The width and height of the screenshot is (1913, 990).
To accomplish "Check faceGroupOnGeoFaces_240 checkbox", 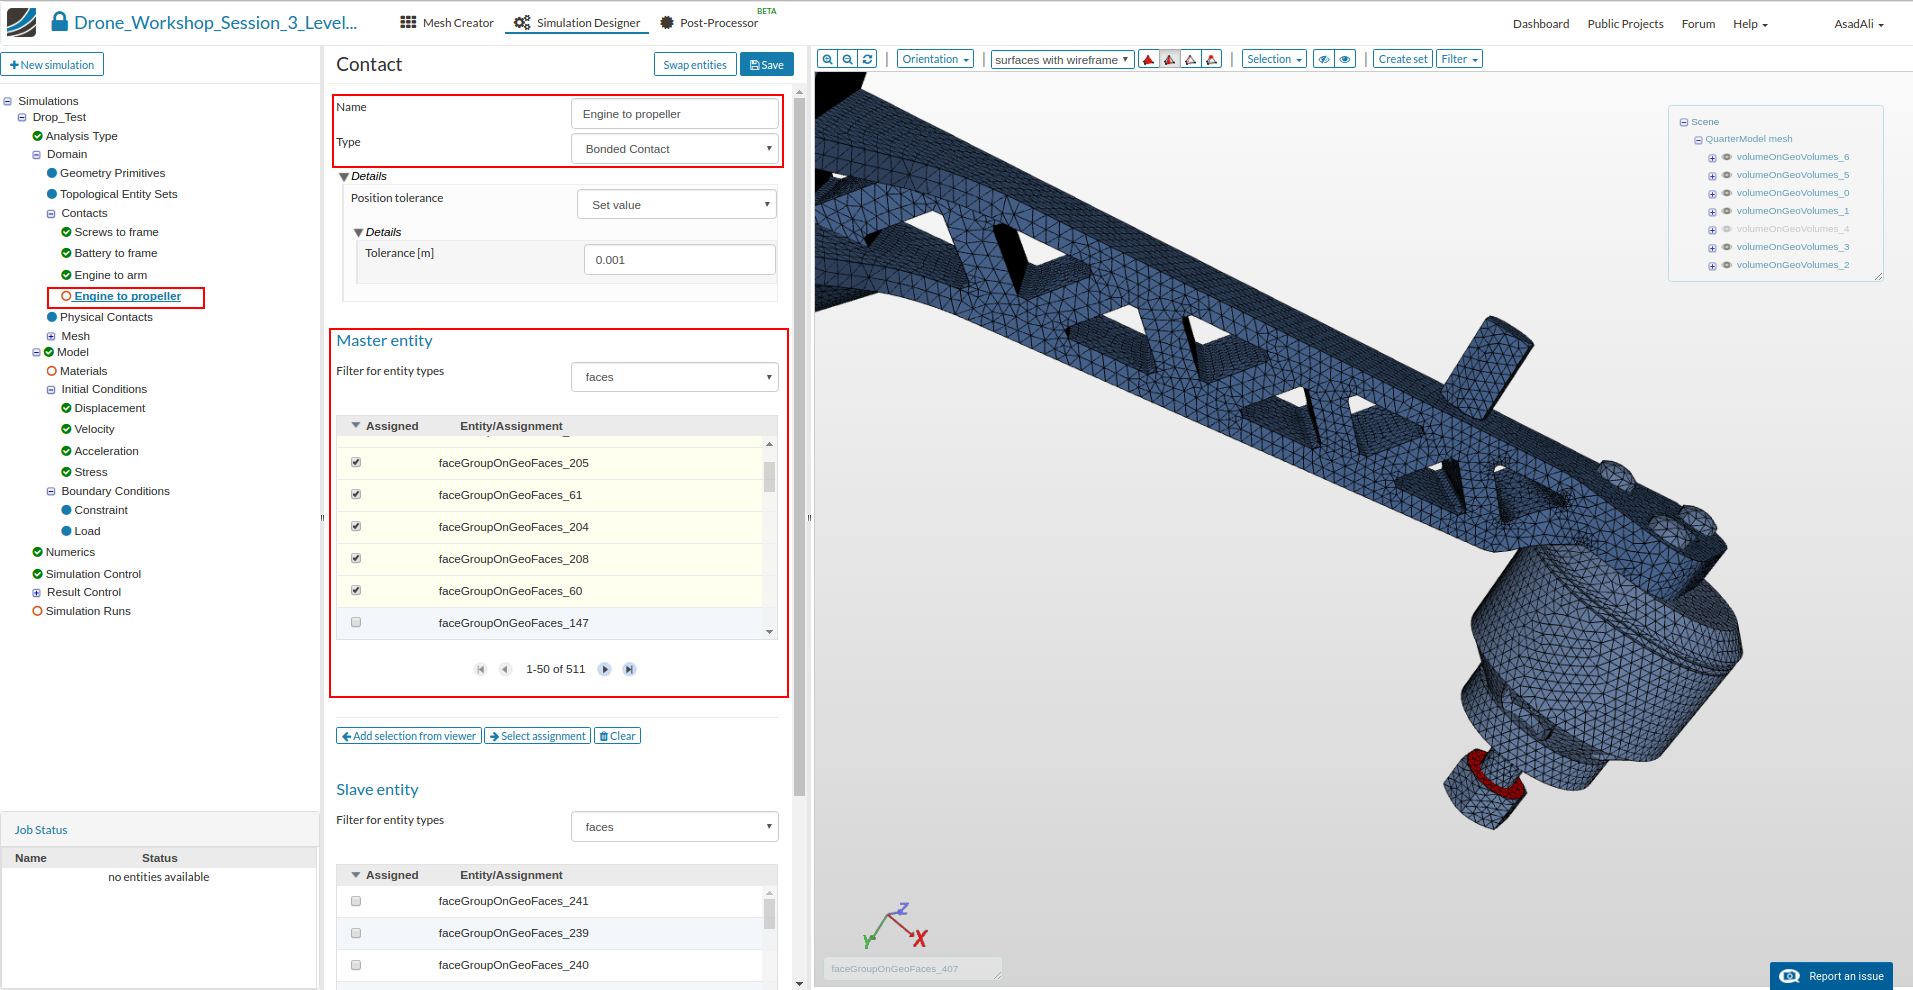I will (x=356, y=965).
